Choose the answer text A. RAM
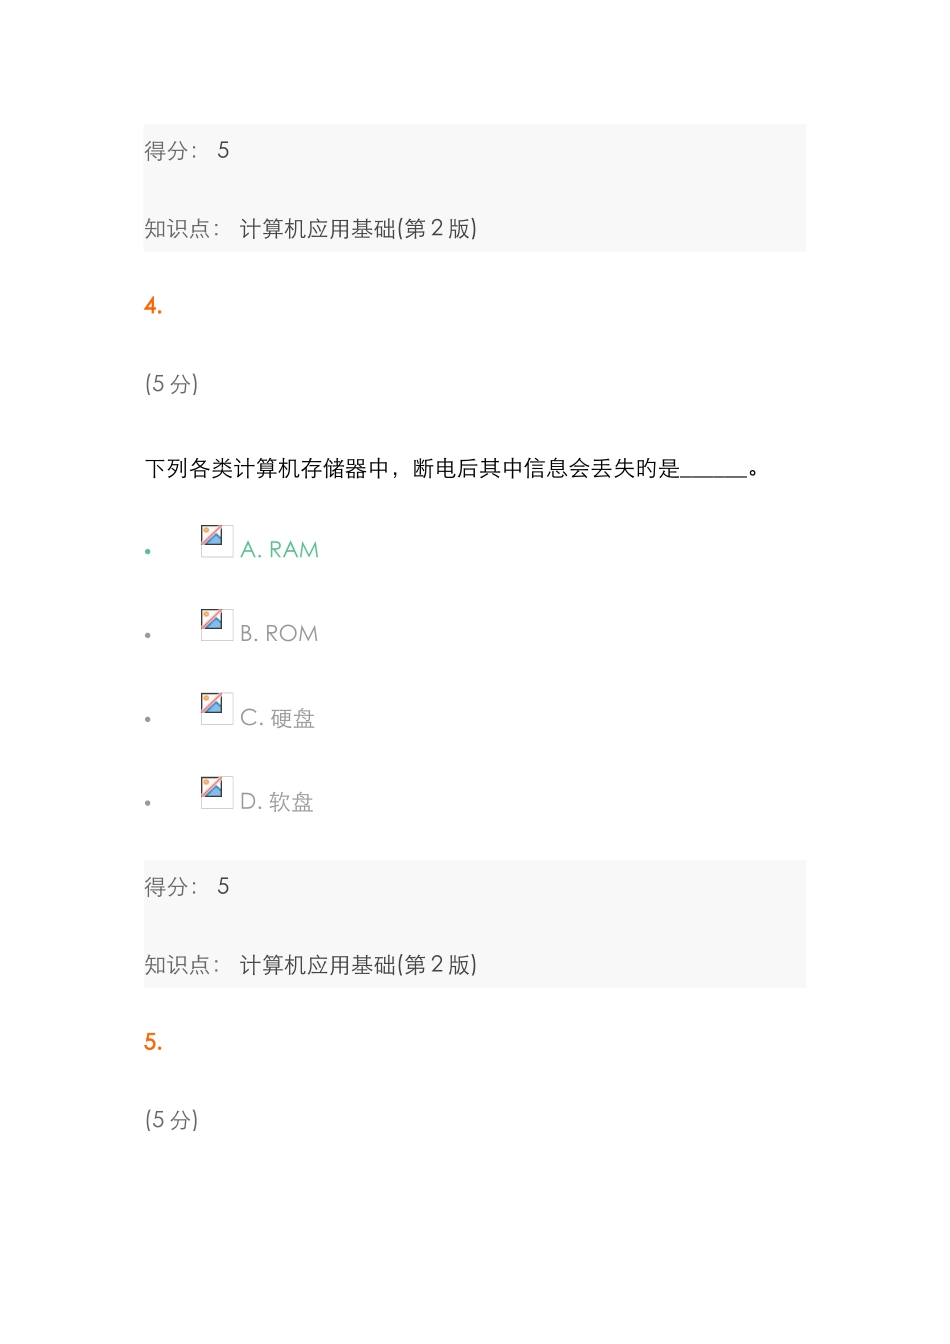Screen dimensions: 950x1344 [280, 550]
